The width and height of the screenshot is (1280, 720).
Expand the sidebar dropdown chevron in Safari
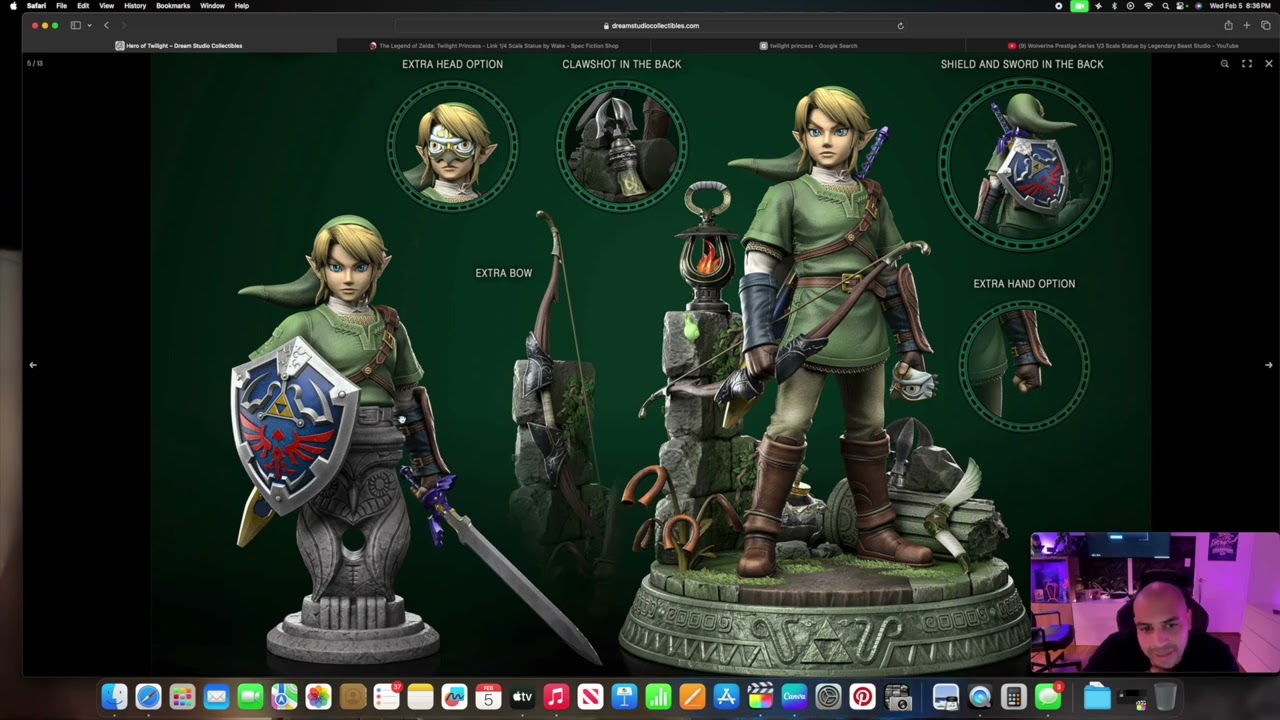(x=89, y=26)
